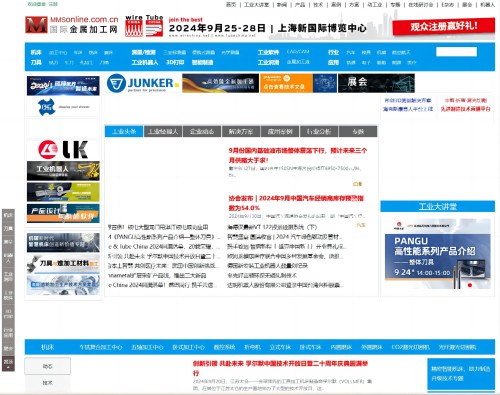Open 3D打印 in the blue menu
The image size is (500, 395).
click(175, 62)
